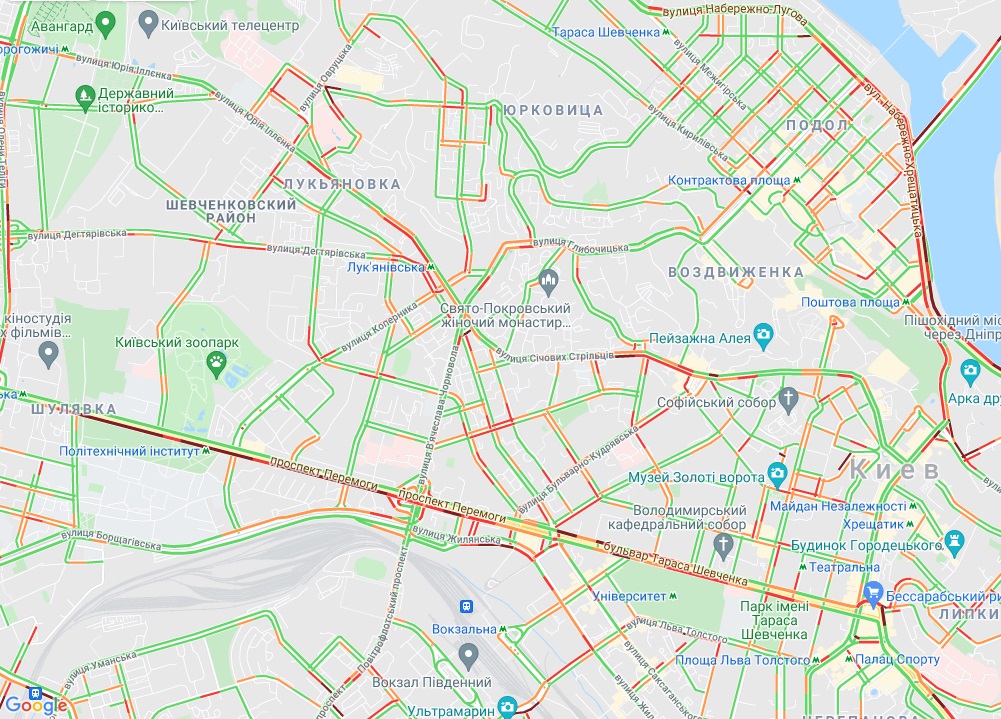Open the Київський зоопарк paw marker

tap(217, 365)
